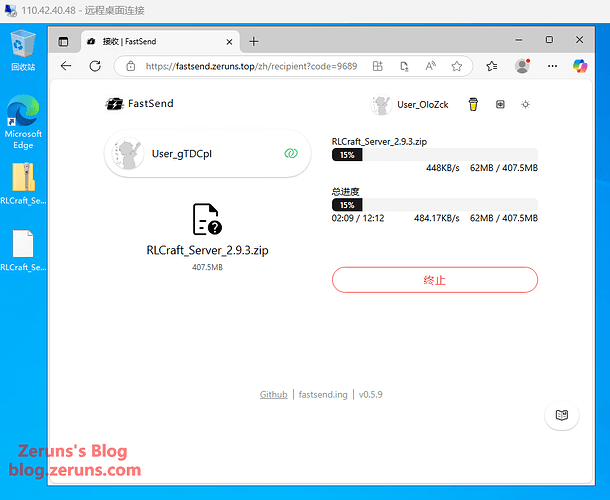Click the User_OloZck avatar
Viewport: 610px width, 500px height.
click(381, 105)
